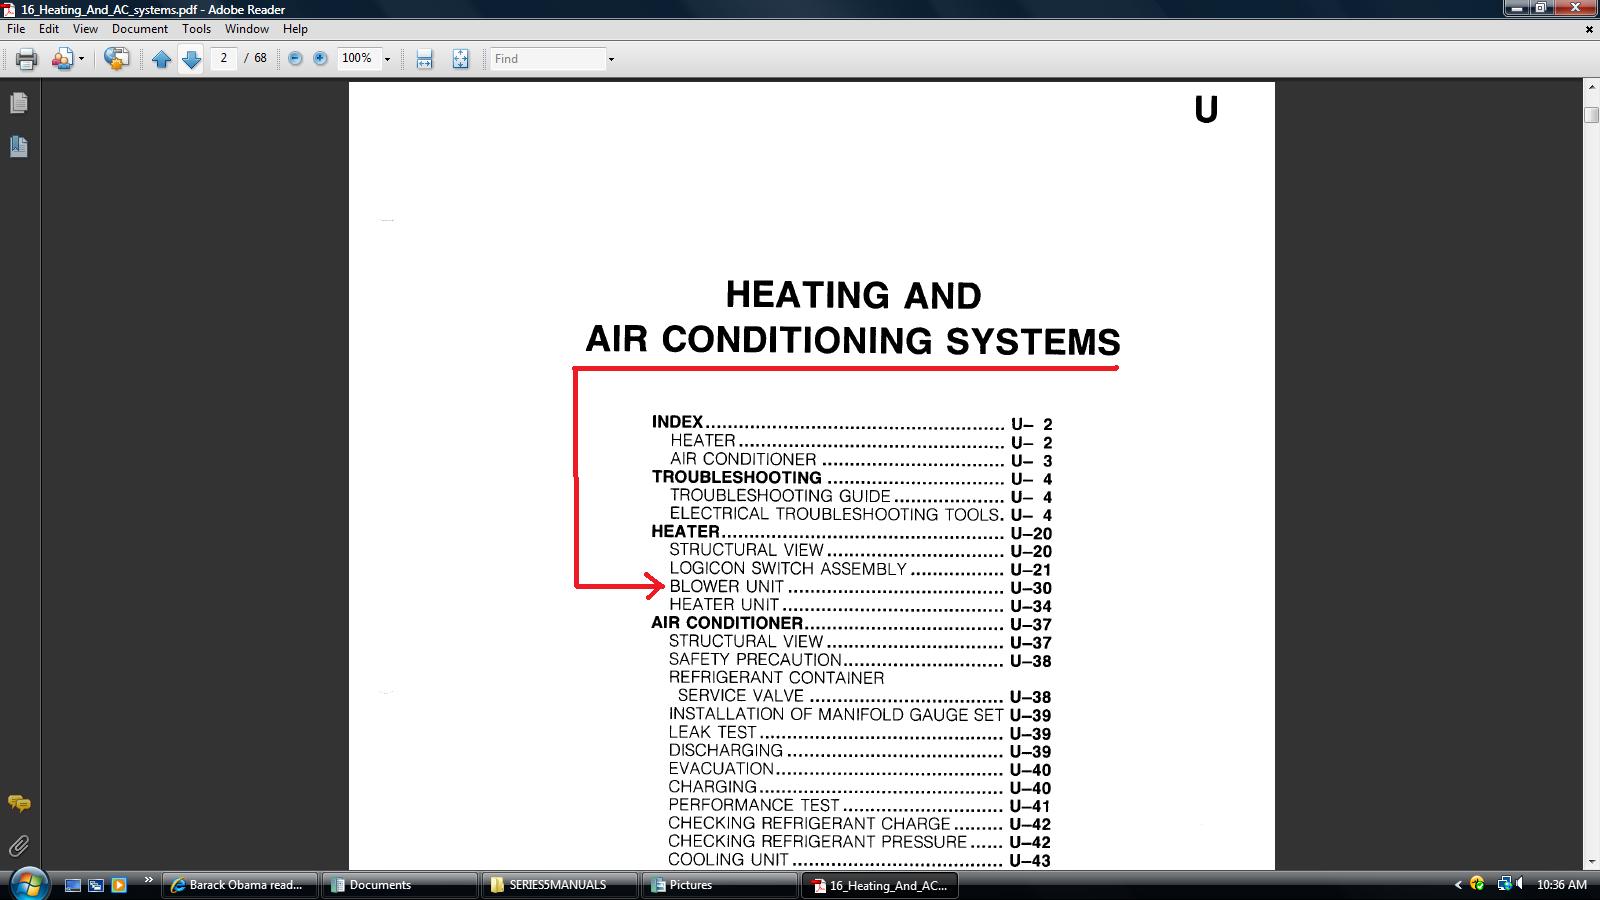The height and width of the screenshot is (900, 1600).
Task: Go to previous page with up arrow
Action: tap(161, 59)
